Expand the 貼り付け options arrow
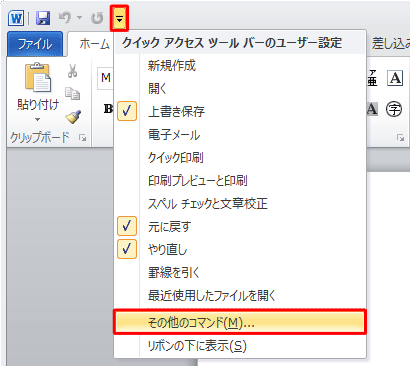410x366 pixels. (x=38, y=119)
